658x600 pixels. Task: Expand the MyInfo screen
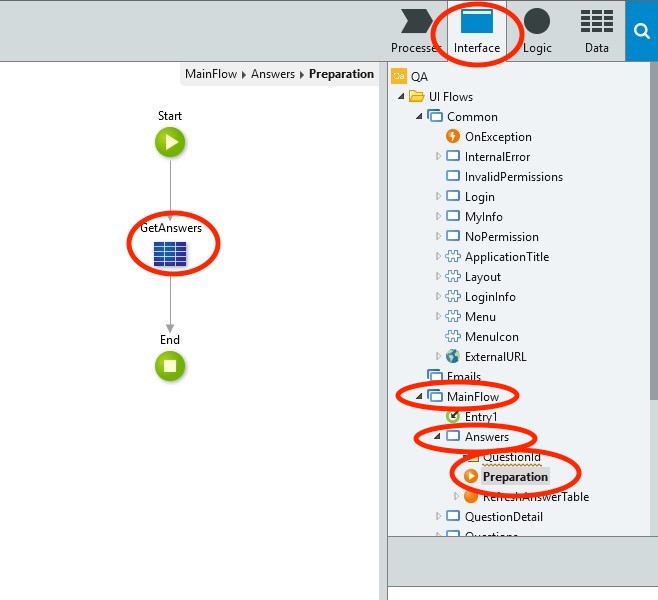click(438, 216)
